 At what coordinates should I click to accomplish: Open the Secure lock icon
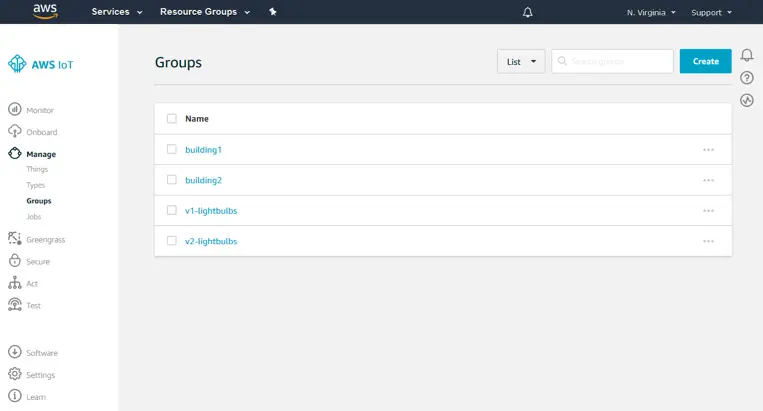[x=15, y=261]
